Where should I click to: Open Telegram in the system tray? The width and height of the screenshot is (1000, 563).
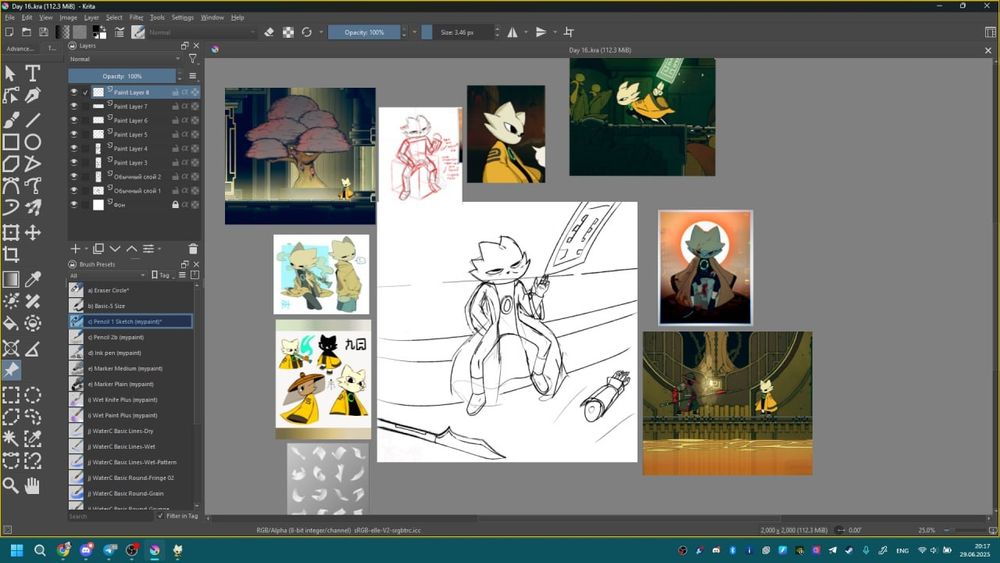click(832, 550)
